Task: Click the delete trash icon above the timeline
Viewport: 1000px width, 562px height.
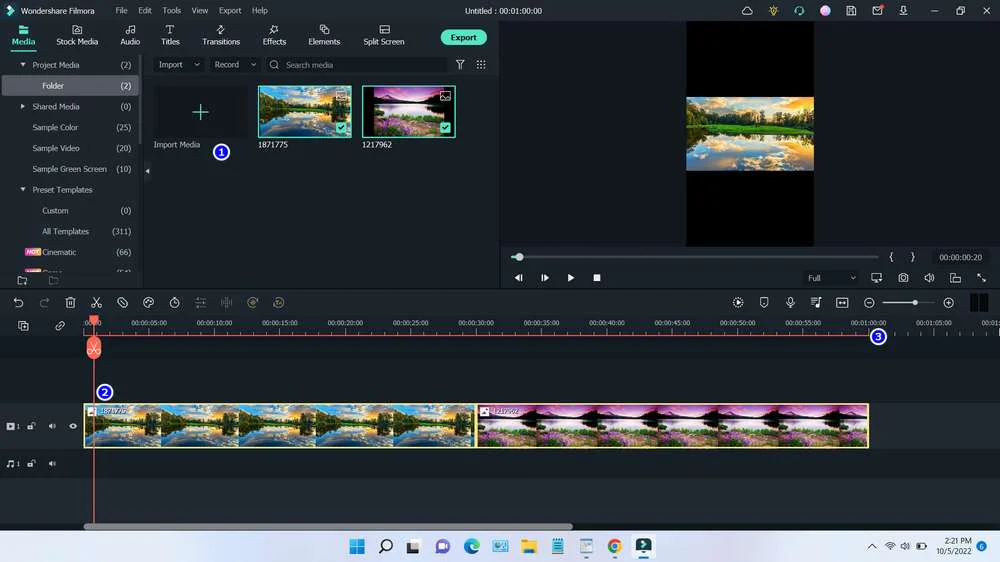Action: (70, 303)
